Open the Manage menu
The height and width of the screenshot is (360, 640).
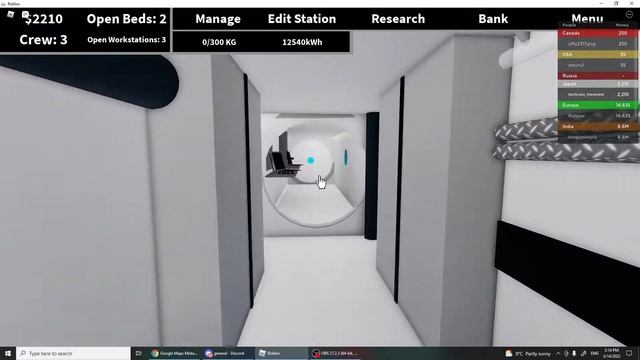tap(218, 19)
